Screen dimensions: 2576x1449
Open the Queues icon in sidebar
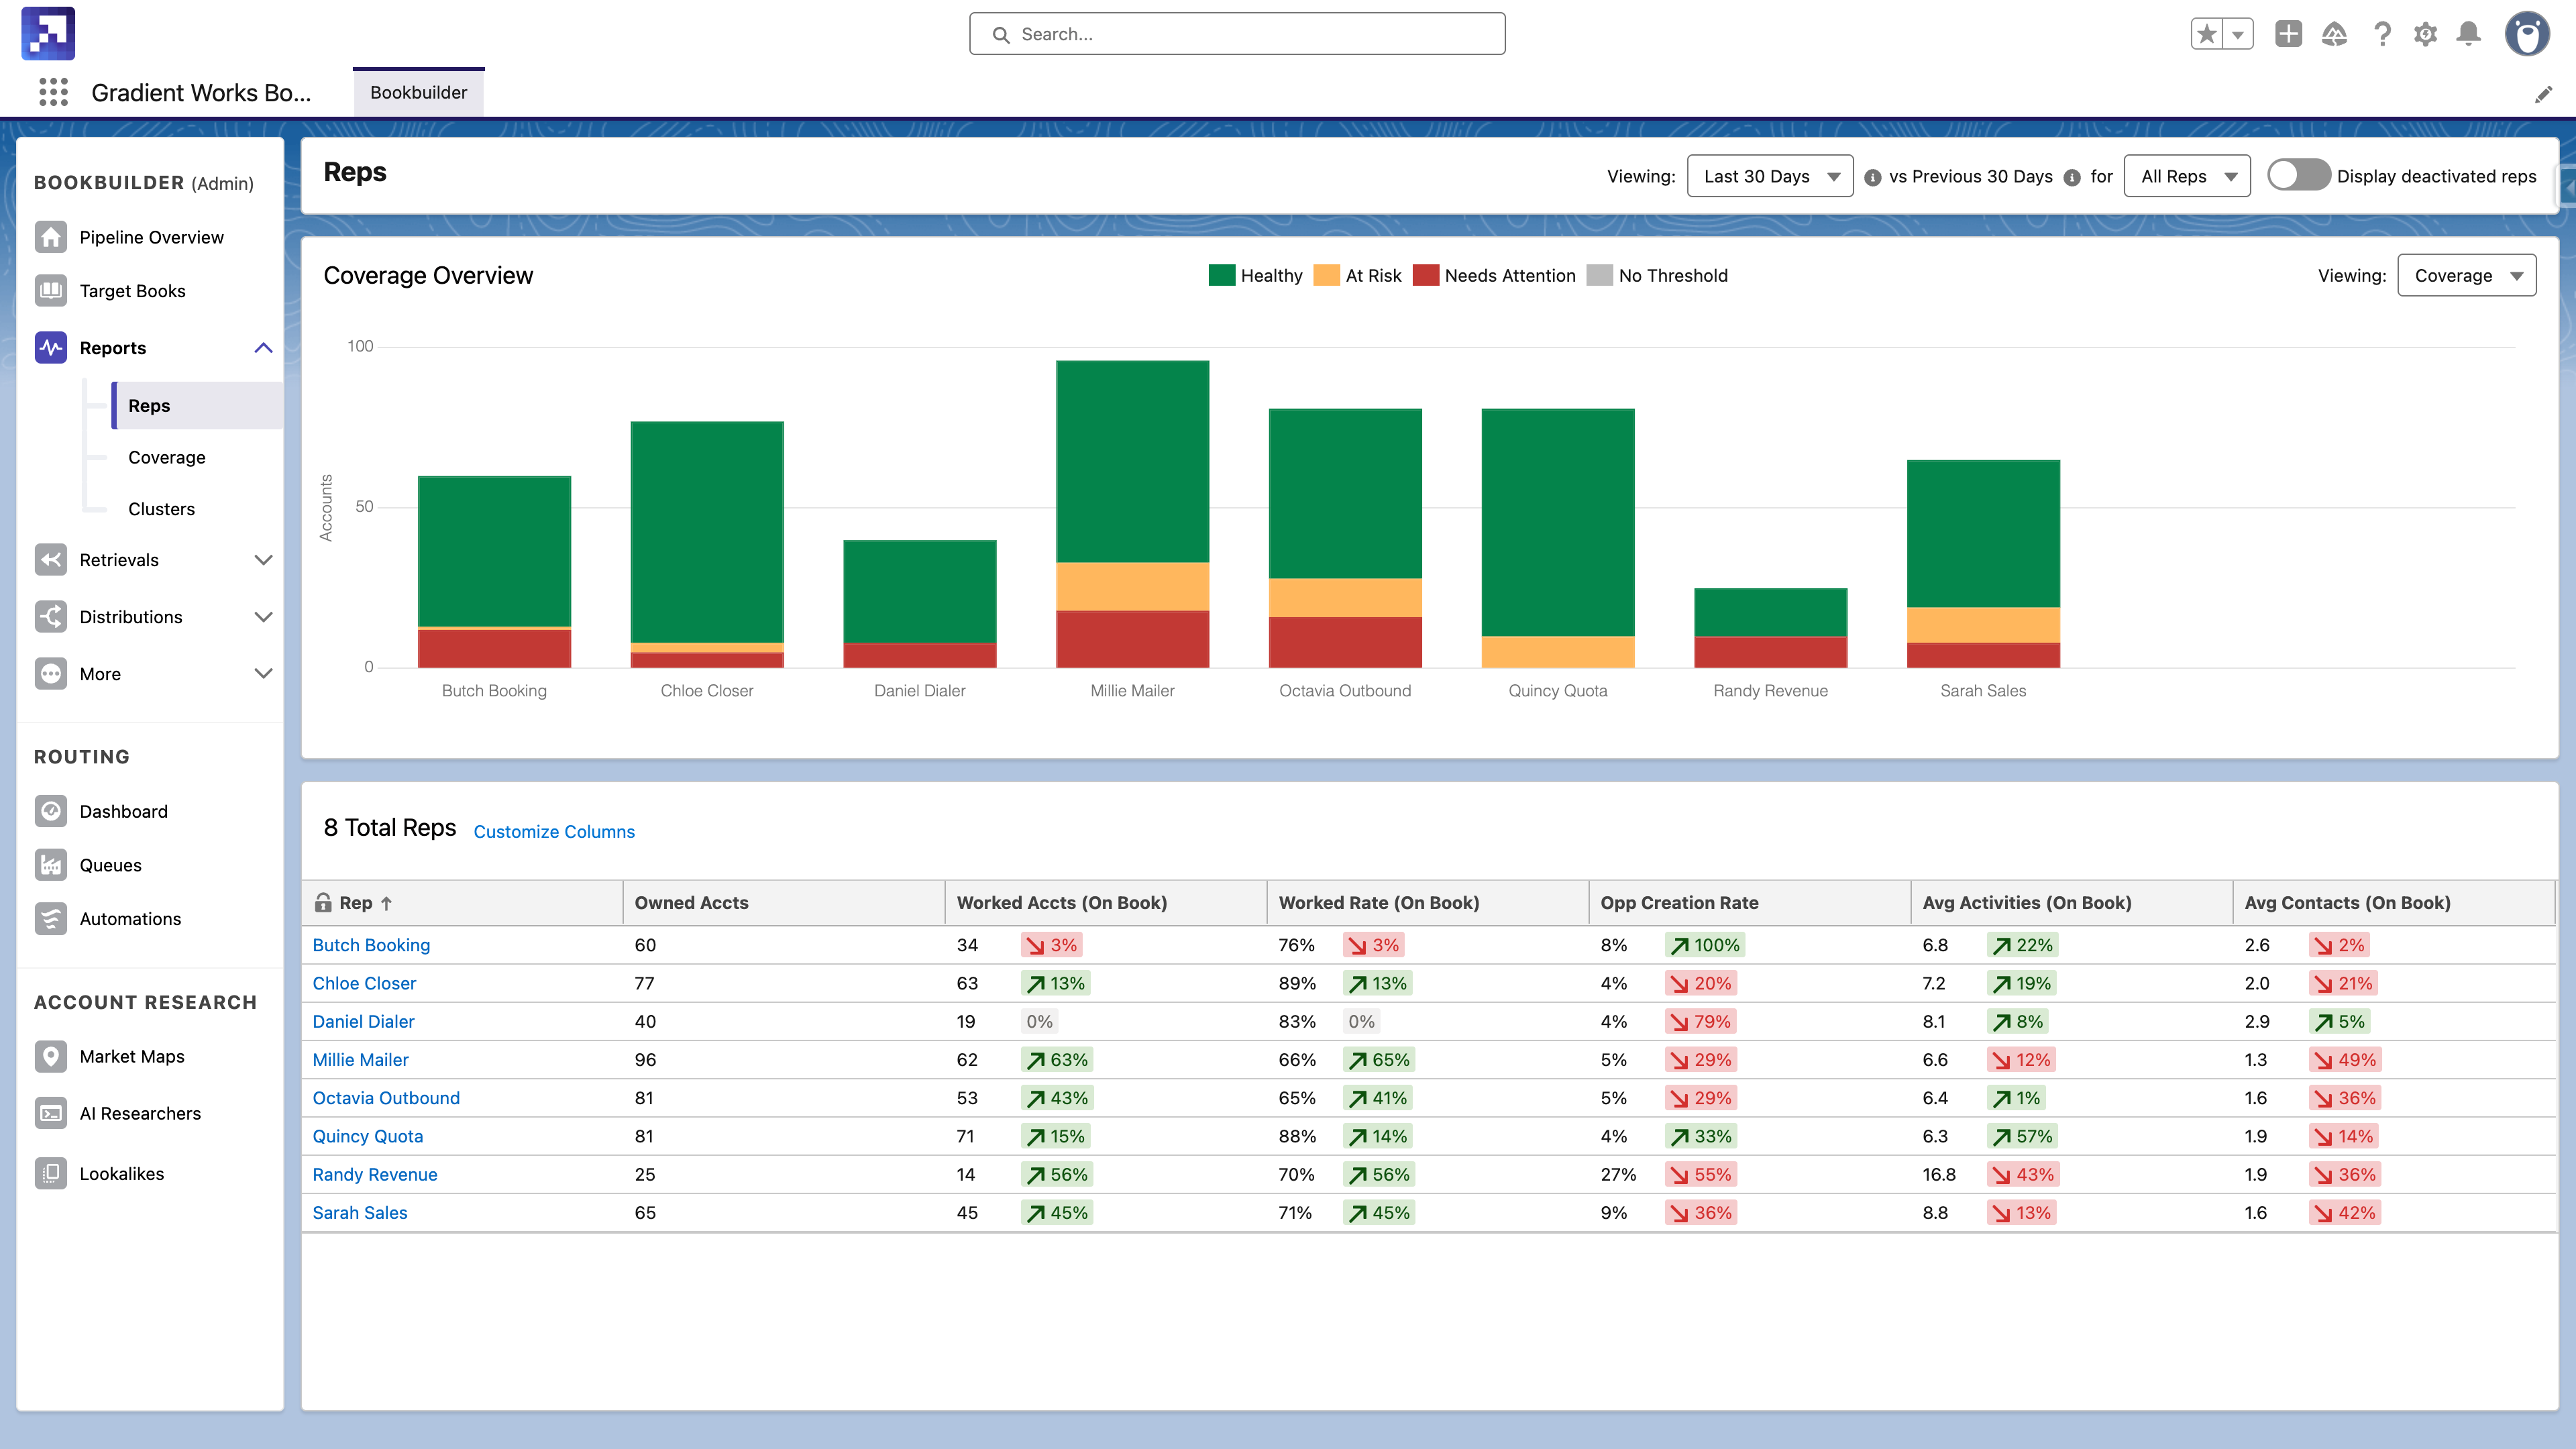(50, 865)
